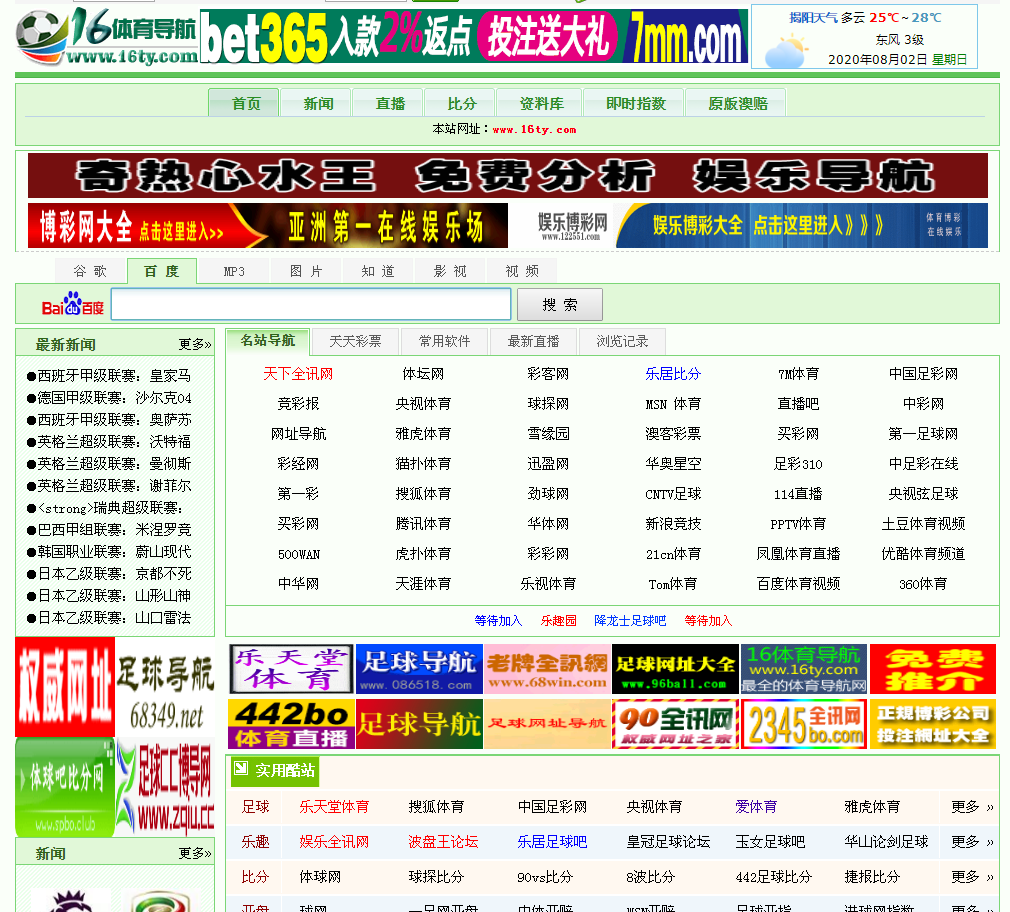Open the 442bo 体育直播 tile
Viewport: 1010px width, 912px height.
point(291,724)
